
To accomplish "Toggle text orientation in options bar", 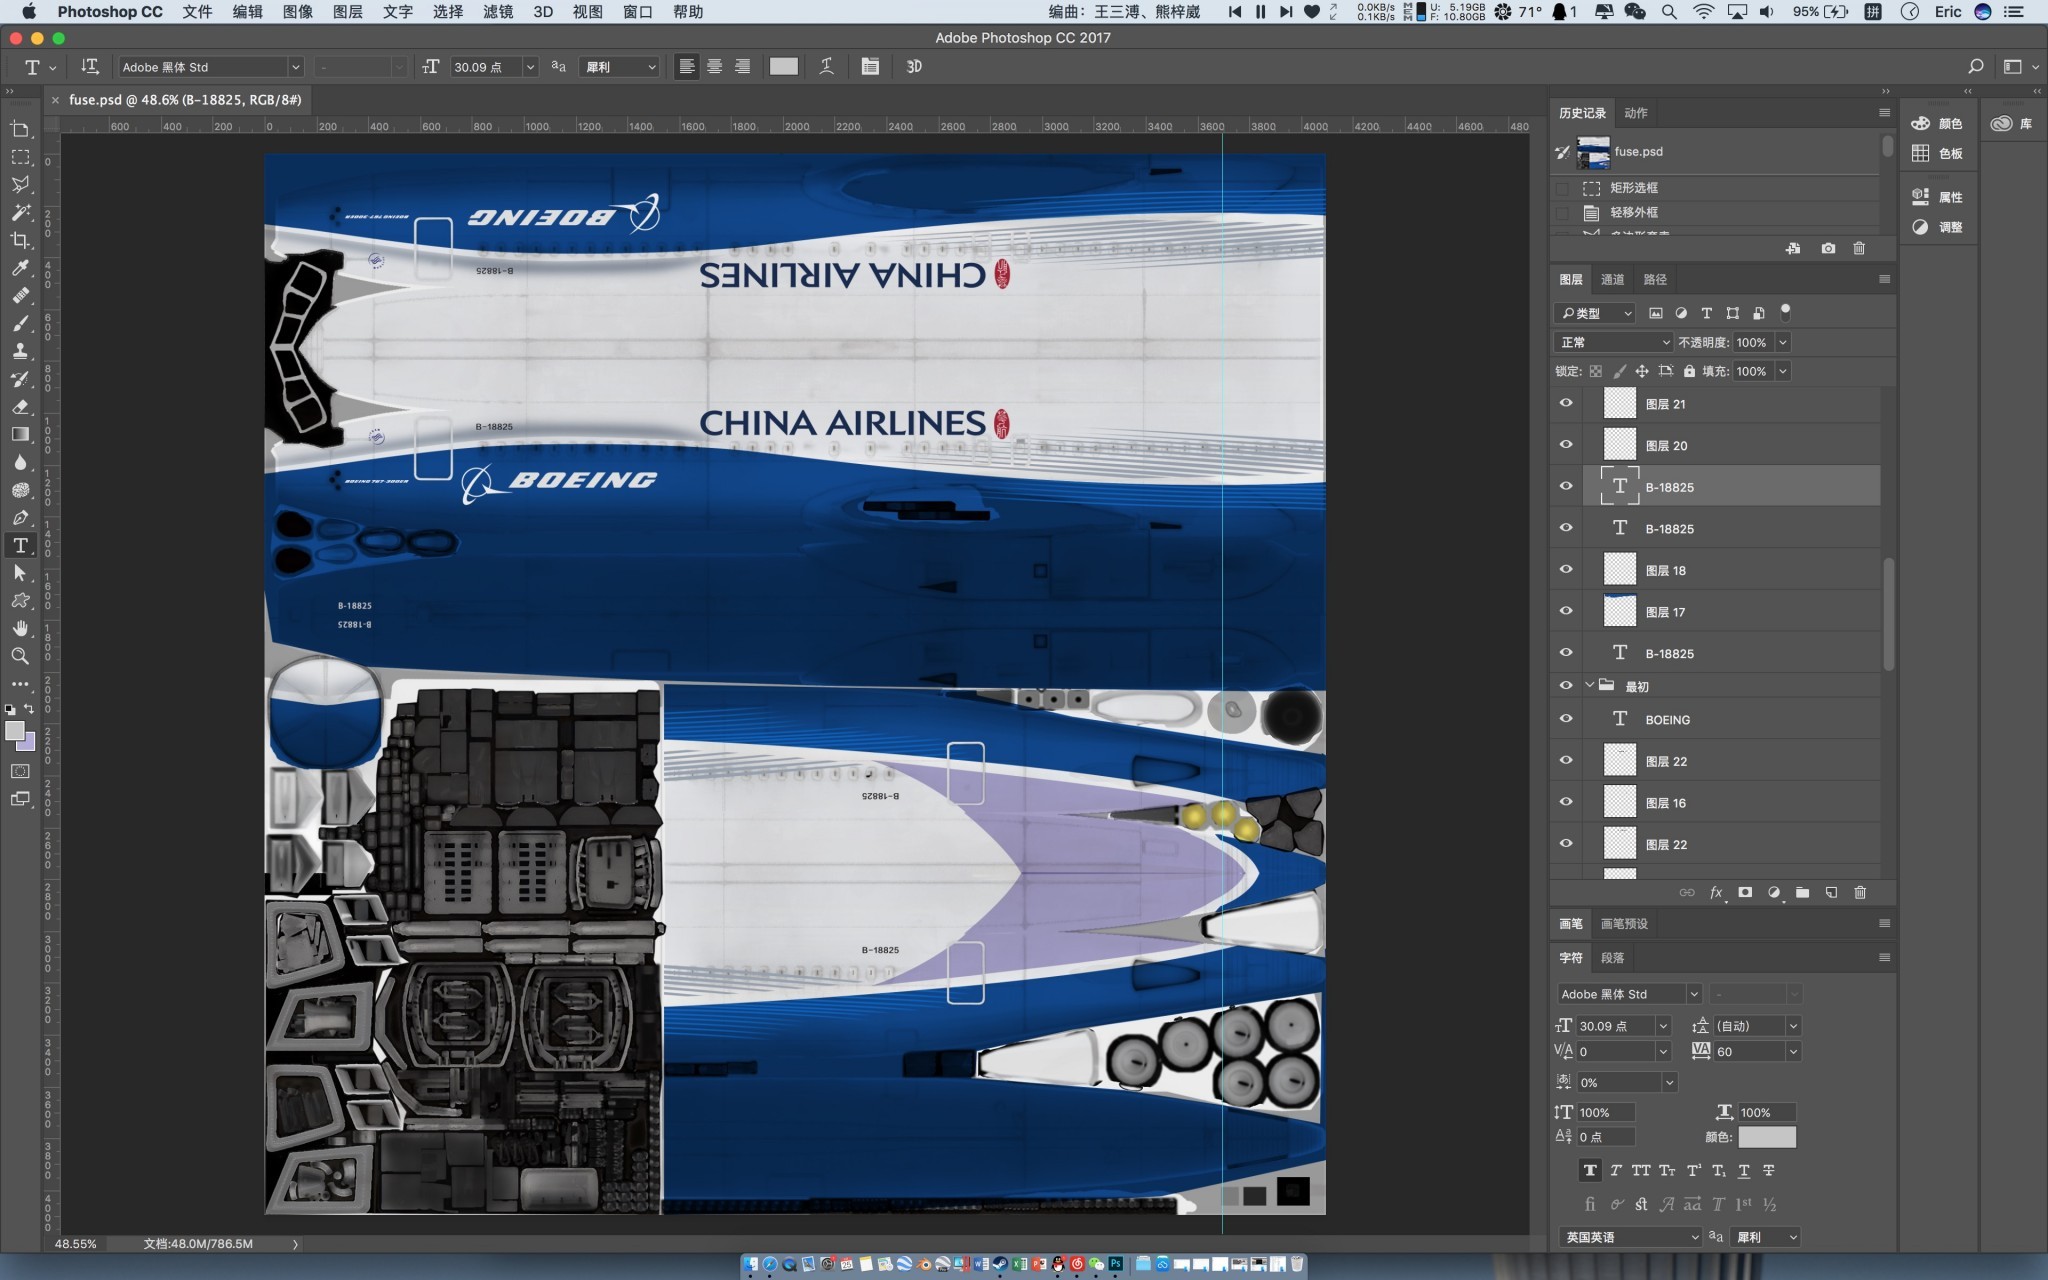I will click(90, 67).
